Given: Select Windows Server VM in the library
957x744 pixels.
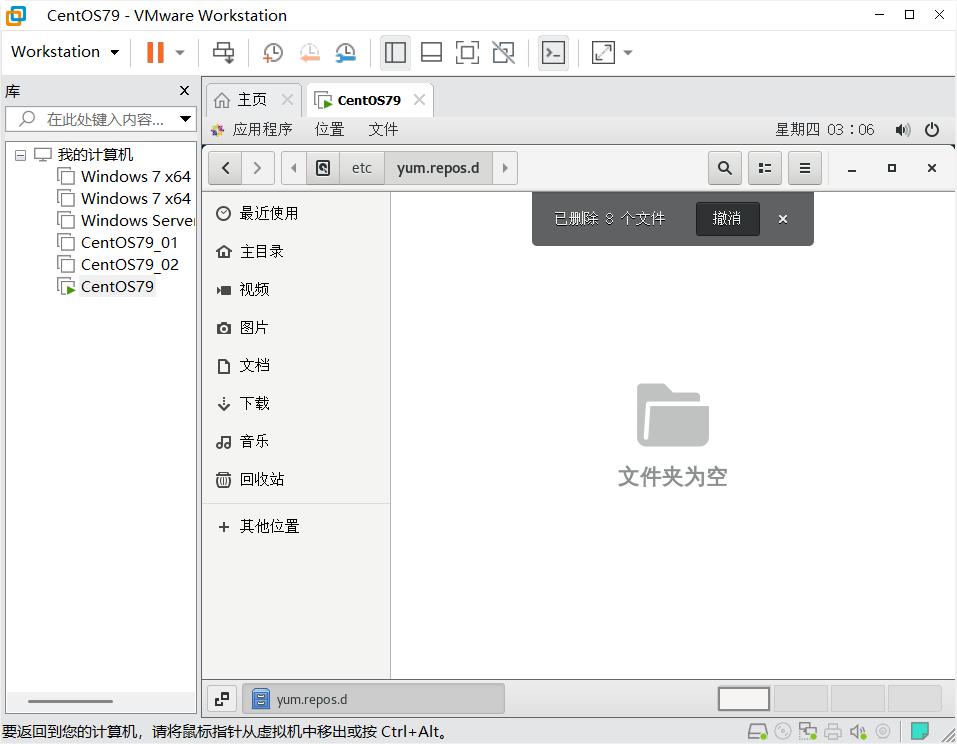Looking at the screenshot, I should click(x=137, y=220).
